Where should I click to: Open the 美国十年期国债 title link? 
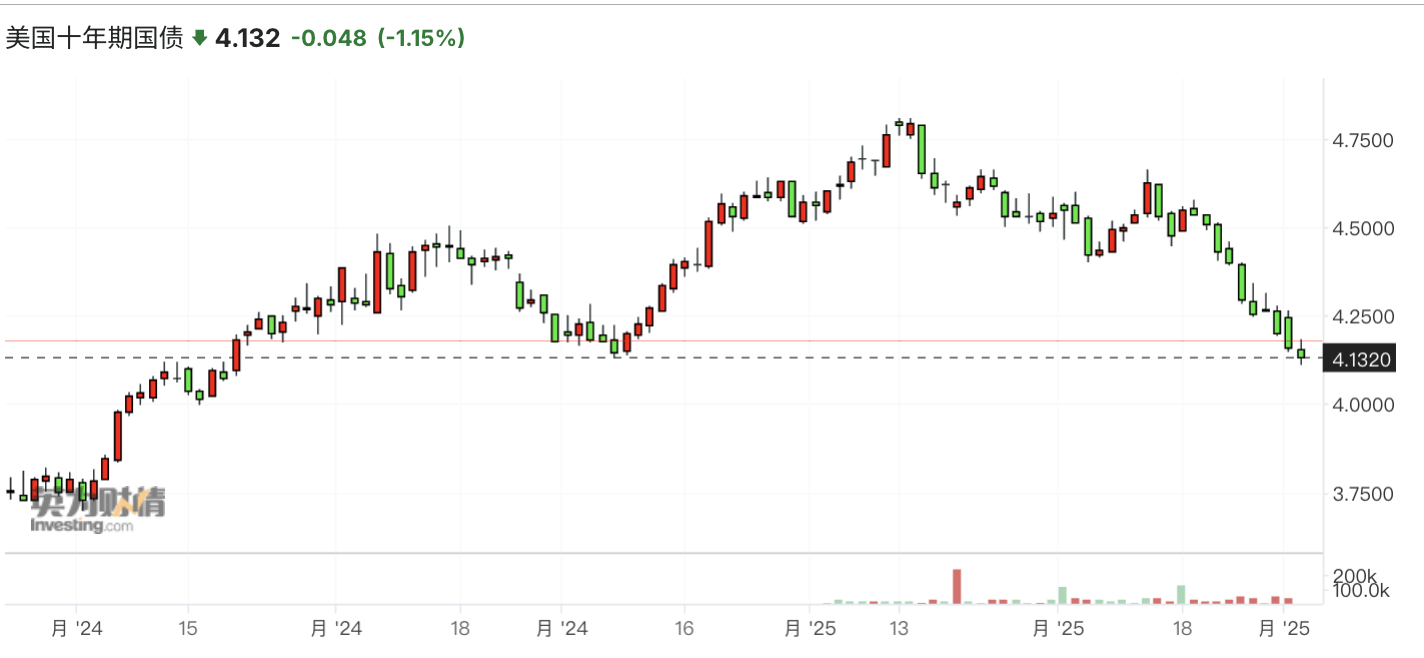coord(95,38)
